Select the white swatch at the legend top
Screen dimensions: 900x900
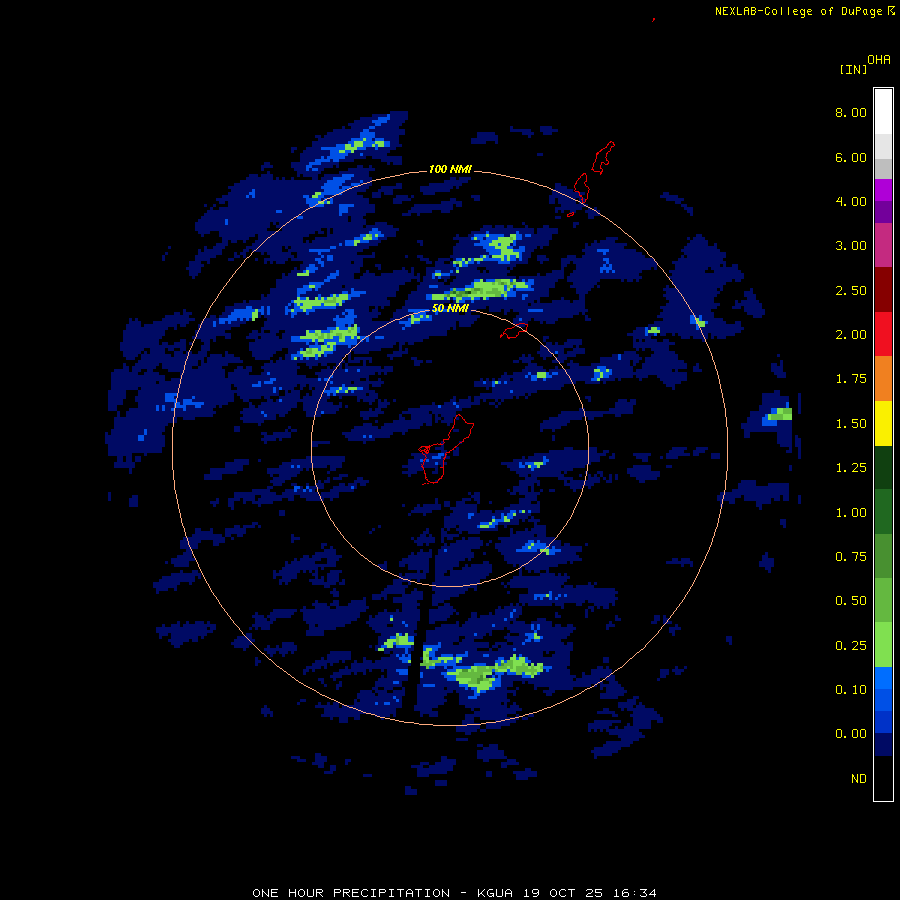coord(883,112)
